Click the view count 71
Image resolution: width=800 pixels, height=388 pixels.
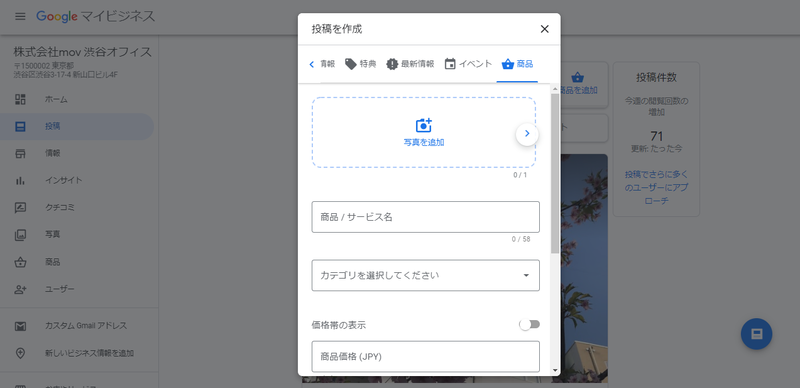pos(656,136)
